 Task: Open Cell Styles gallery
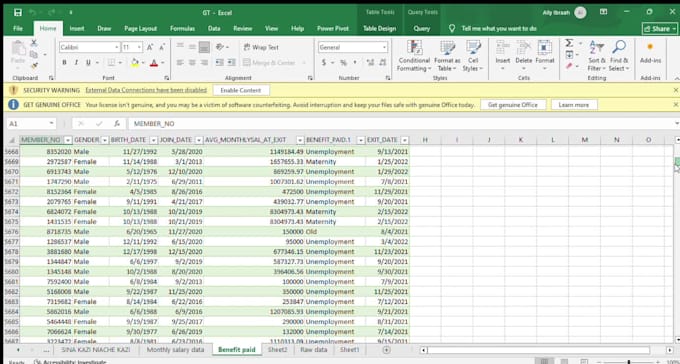[x=473, y=56]
